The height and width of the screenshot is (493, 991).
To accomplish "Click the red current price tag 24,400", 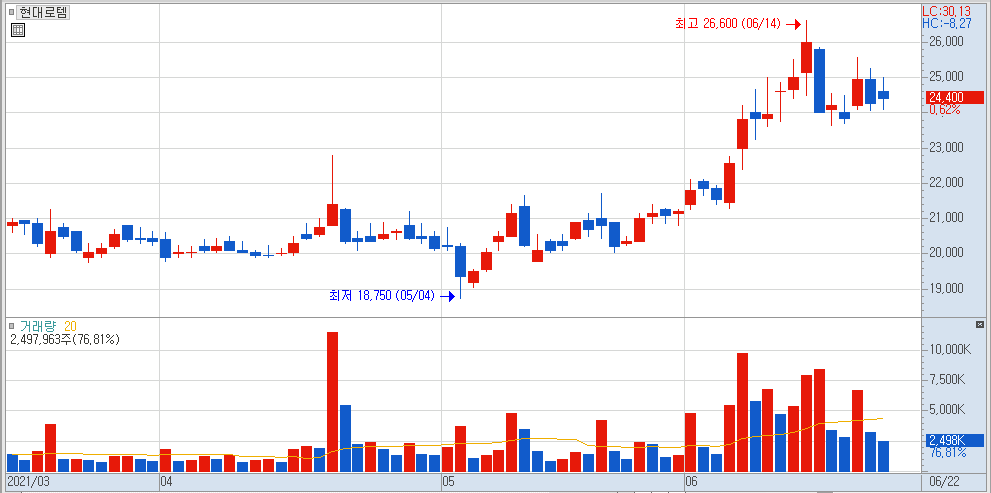I will click(956, 97).
